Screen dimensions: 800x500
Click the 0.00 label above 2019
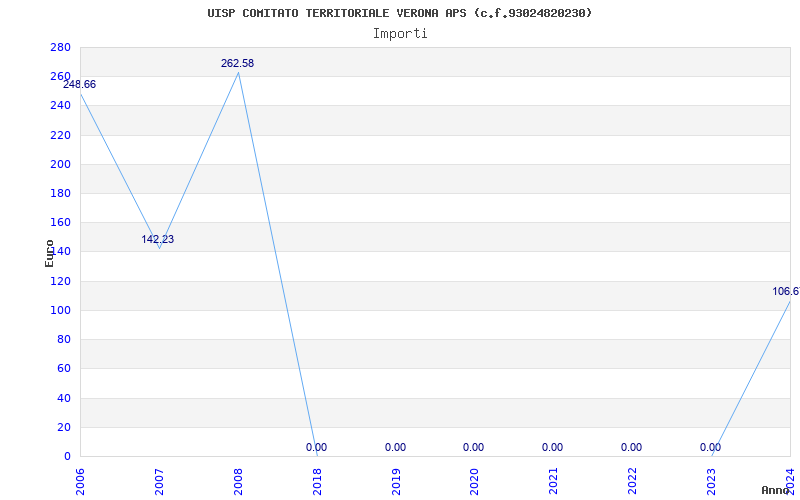pos(395,447)
